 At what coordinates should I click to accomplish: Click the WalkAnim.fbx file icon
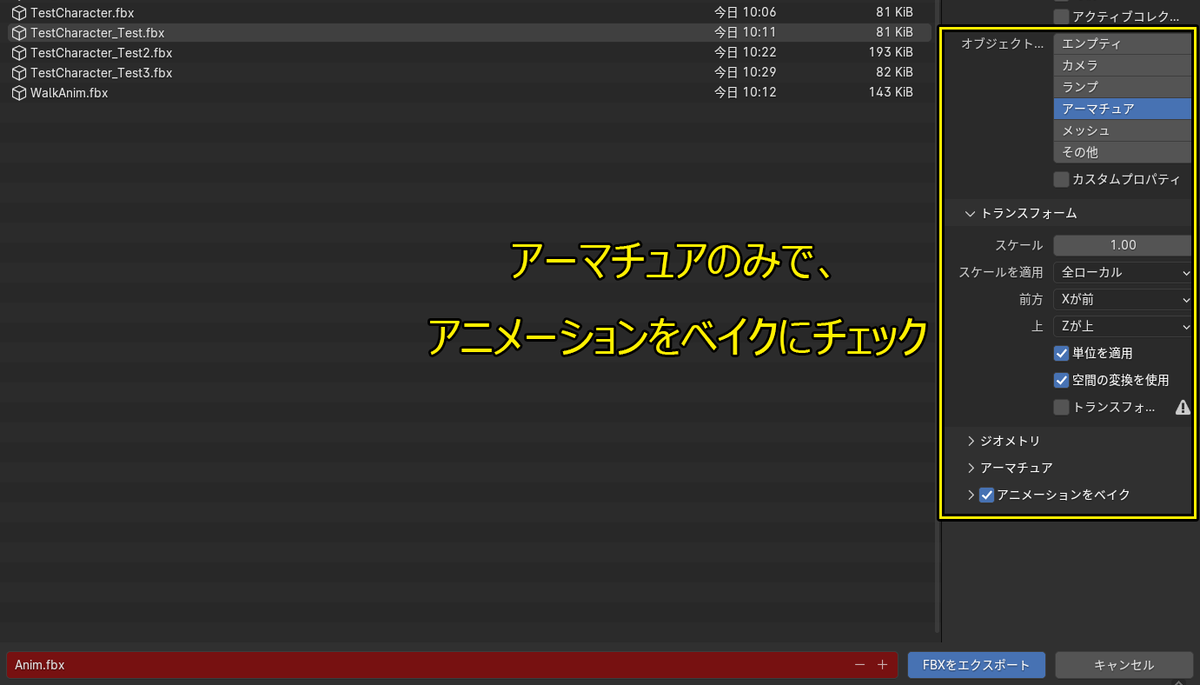click(x=19, y=93)
